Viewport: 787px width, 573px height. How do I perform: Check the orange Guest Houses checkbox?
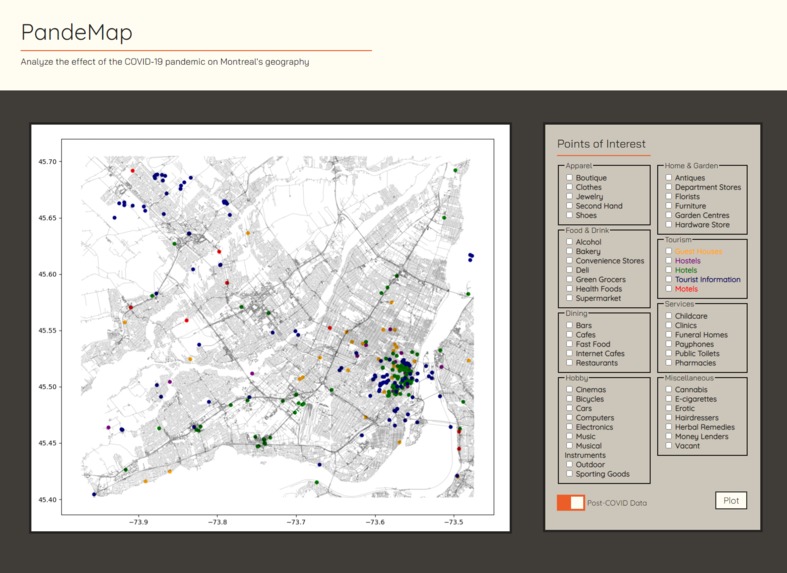point(669,251)
